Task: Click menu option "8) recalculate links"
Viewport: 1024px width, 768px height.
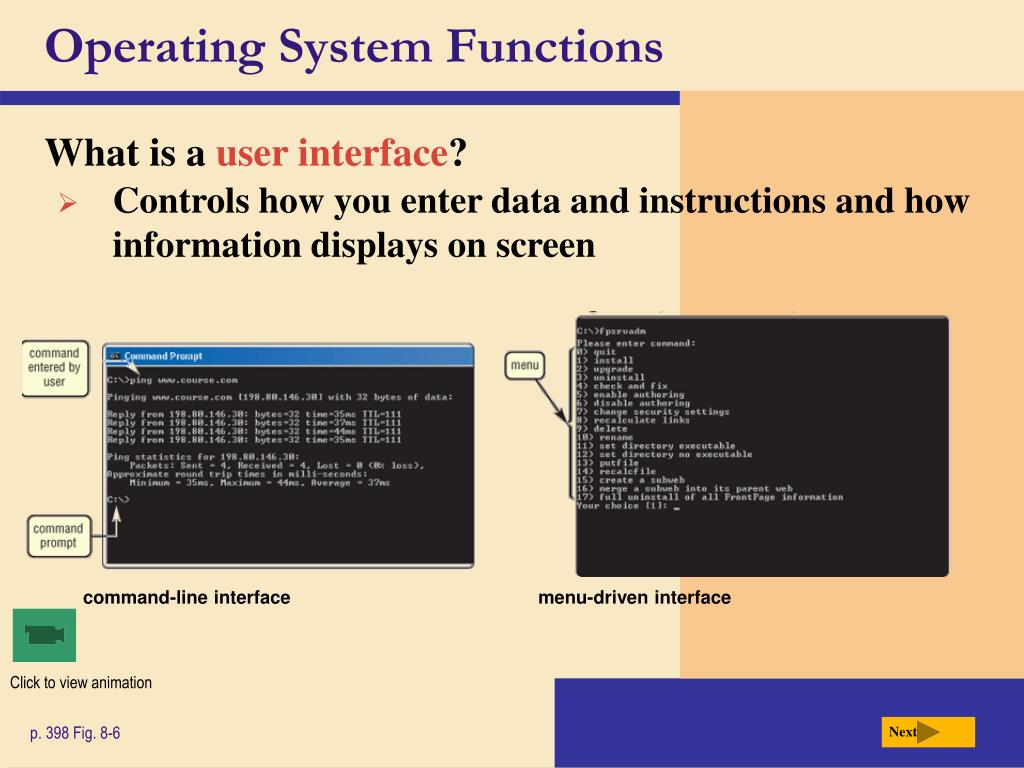Action: coord(633,419)
